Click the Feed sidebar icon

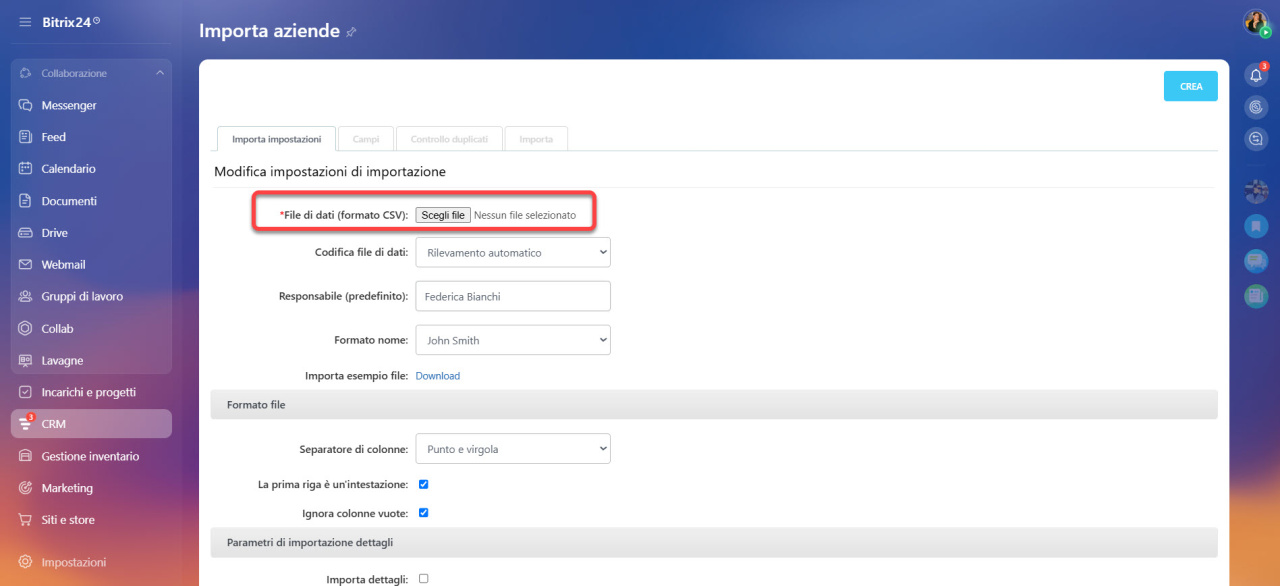[26, 137]
